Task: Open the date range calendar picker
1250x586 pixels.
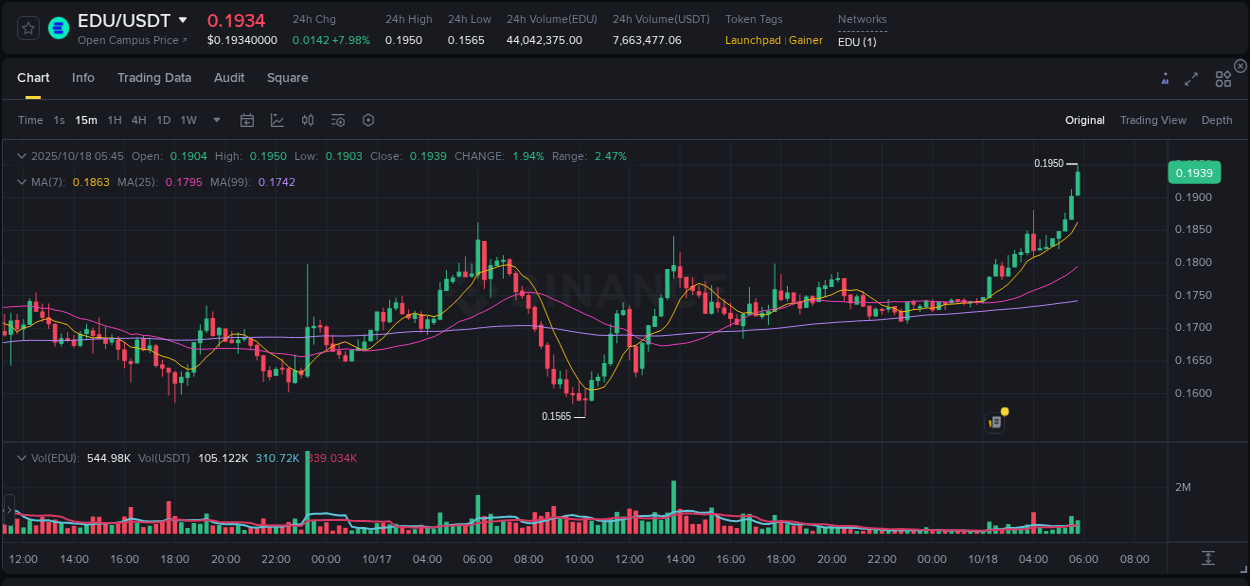Action: [247, 119]
